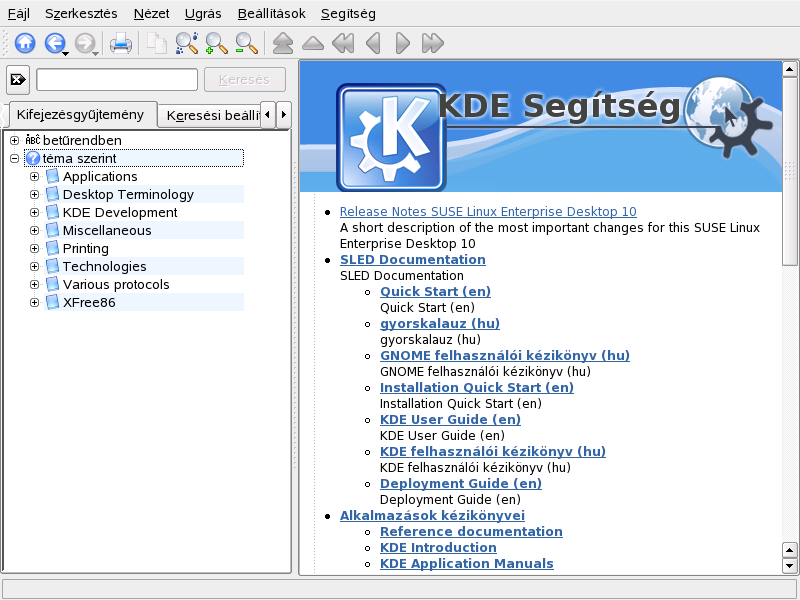Image resolution: width=800 pixels, height=600 pixels.
Task: Zoom out with the minus magnifier
Action: click(x=246, y=43)
